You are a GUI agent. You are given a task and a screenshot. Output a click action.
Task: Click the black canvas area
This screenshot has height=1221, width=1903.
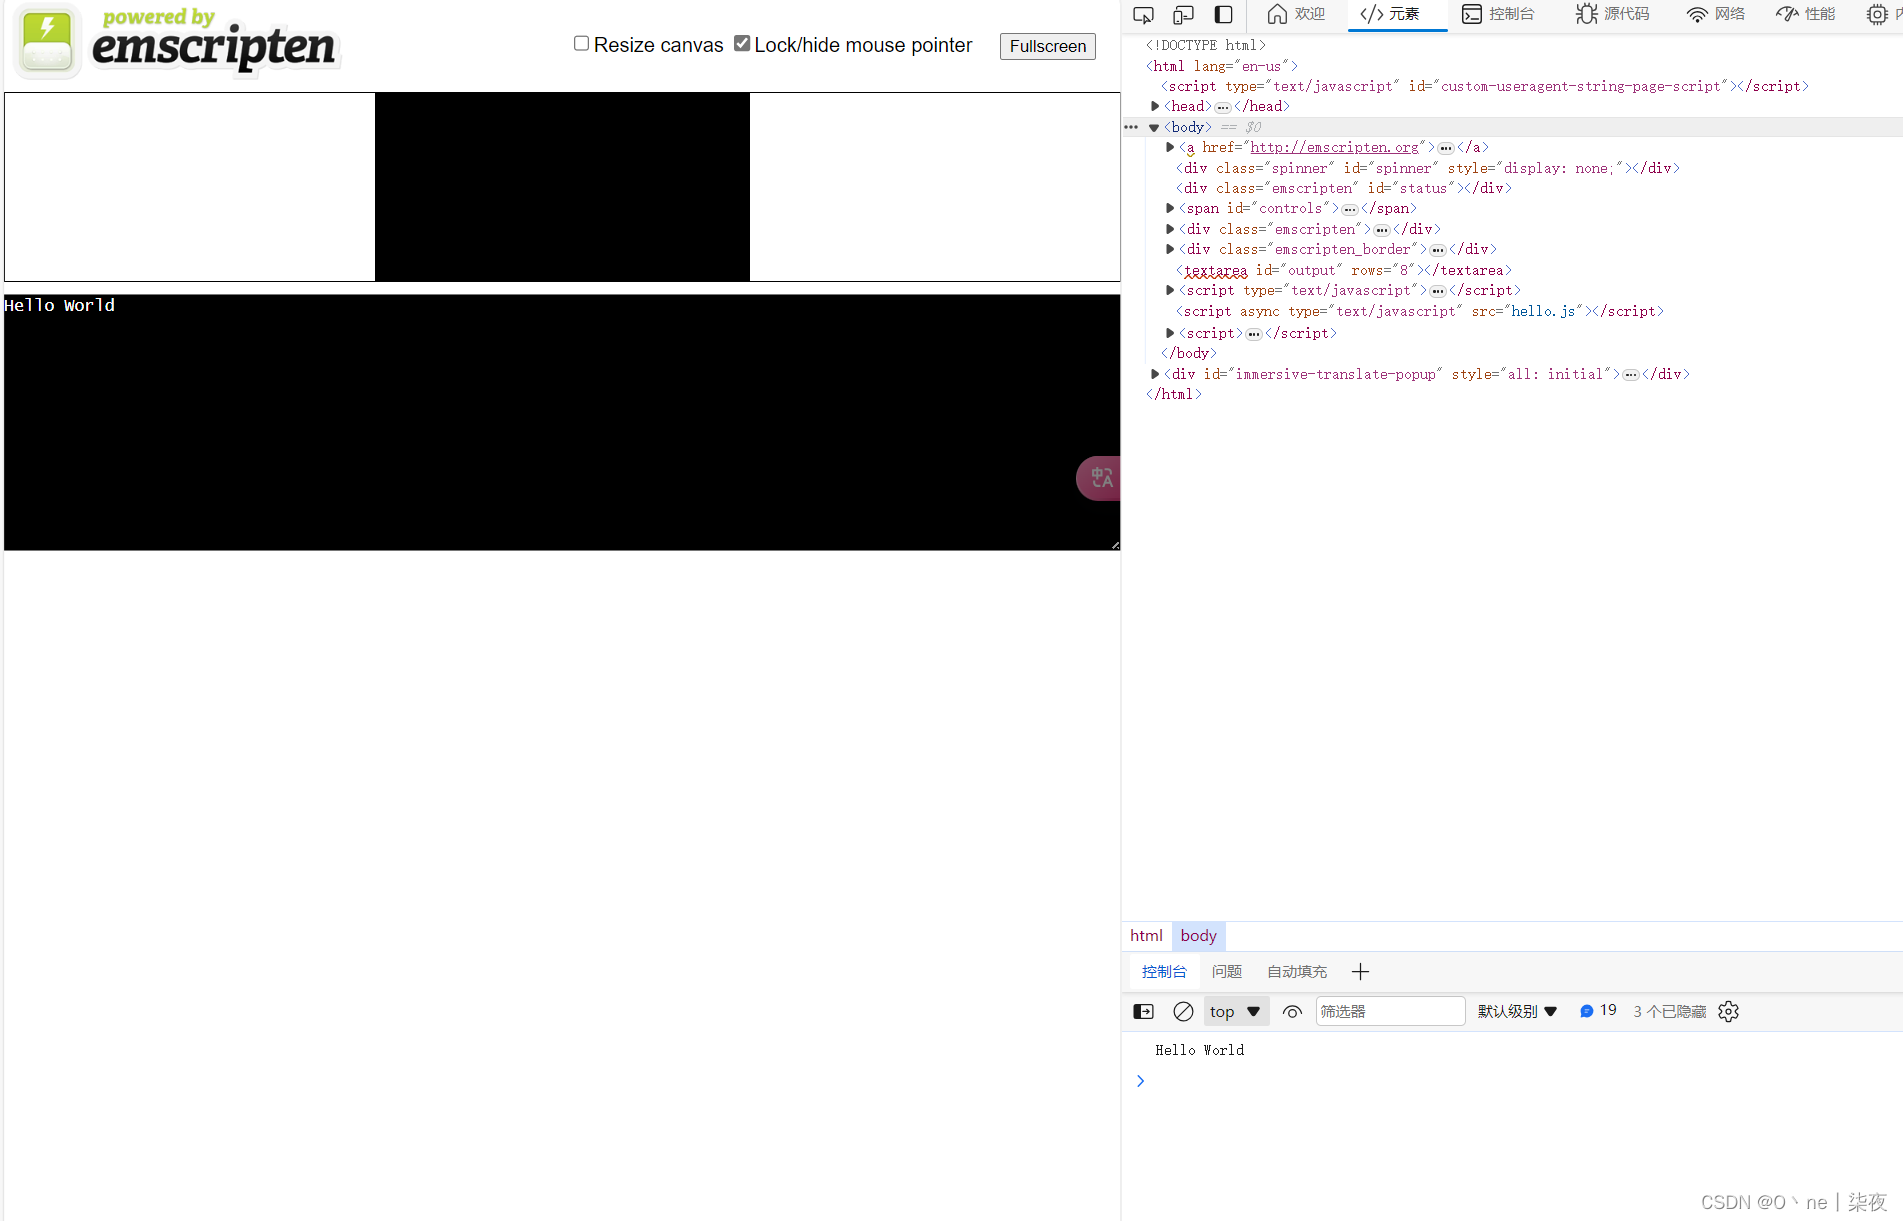tap(562, 187)
